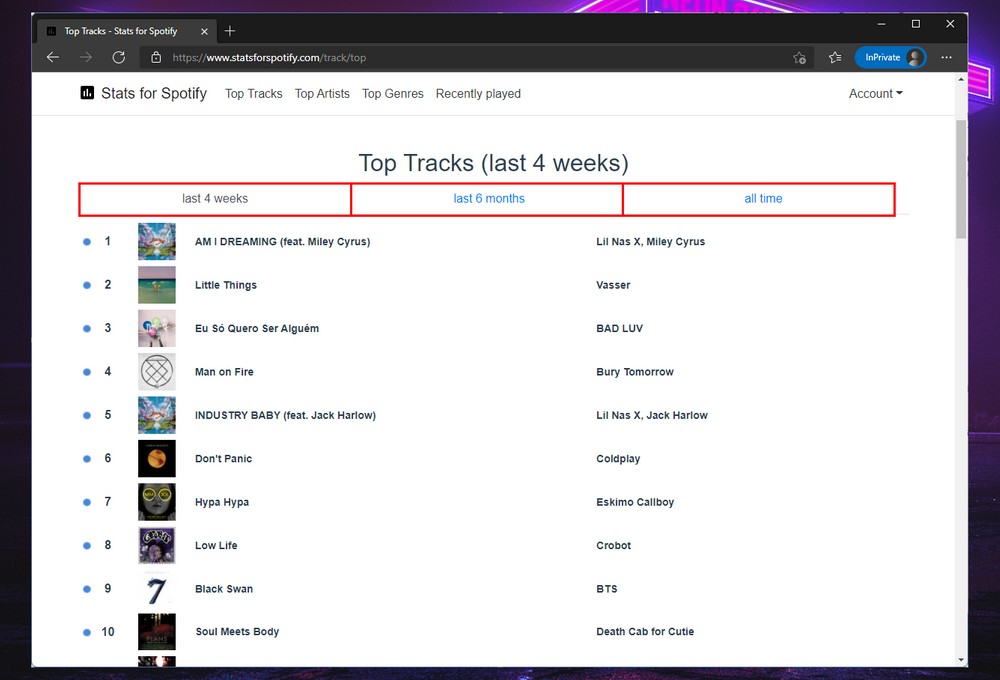Viewport: 1000px width, 680px height.
Task: Click album art for Black Swan
Action: [x=157, y=588]
